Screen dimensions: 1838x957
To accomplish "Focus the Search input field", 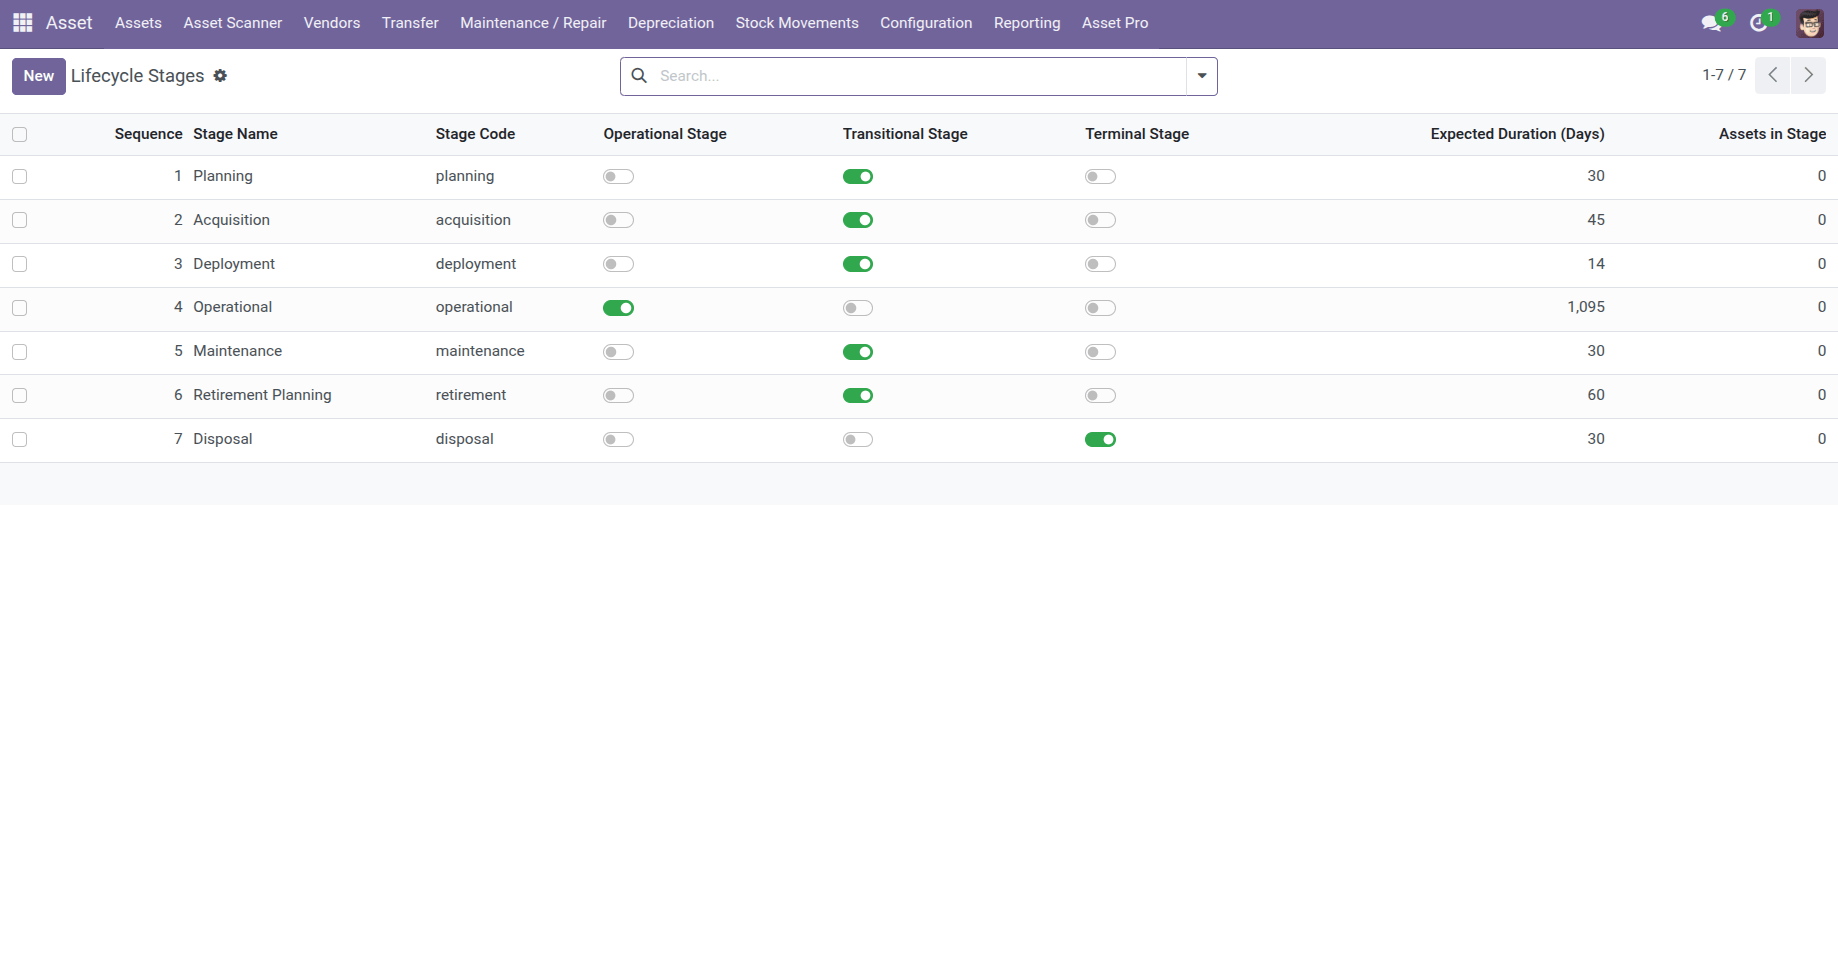I will [x=920, y=76].
